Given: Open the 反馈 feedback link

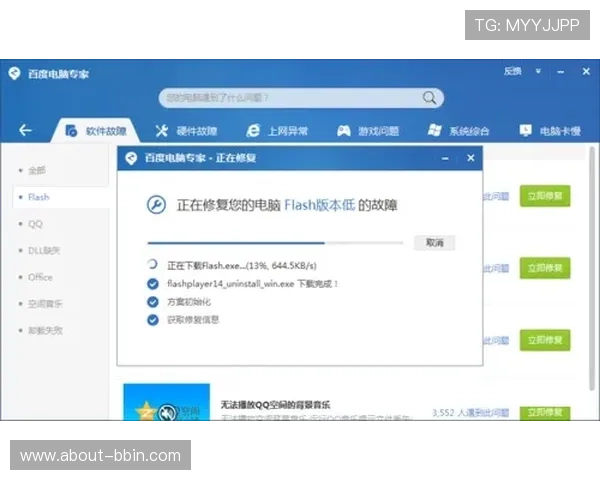Looking at the screenshot, I should pyautogui.click(x=512, y=71).
